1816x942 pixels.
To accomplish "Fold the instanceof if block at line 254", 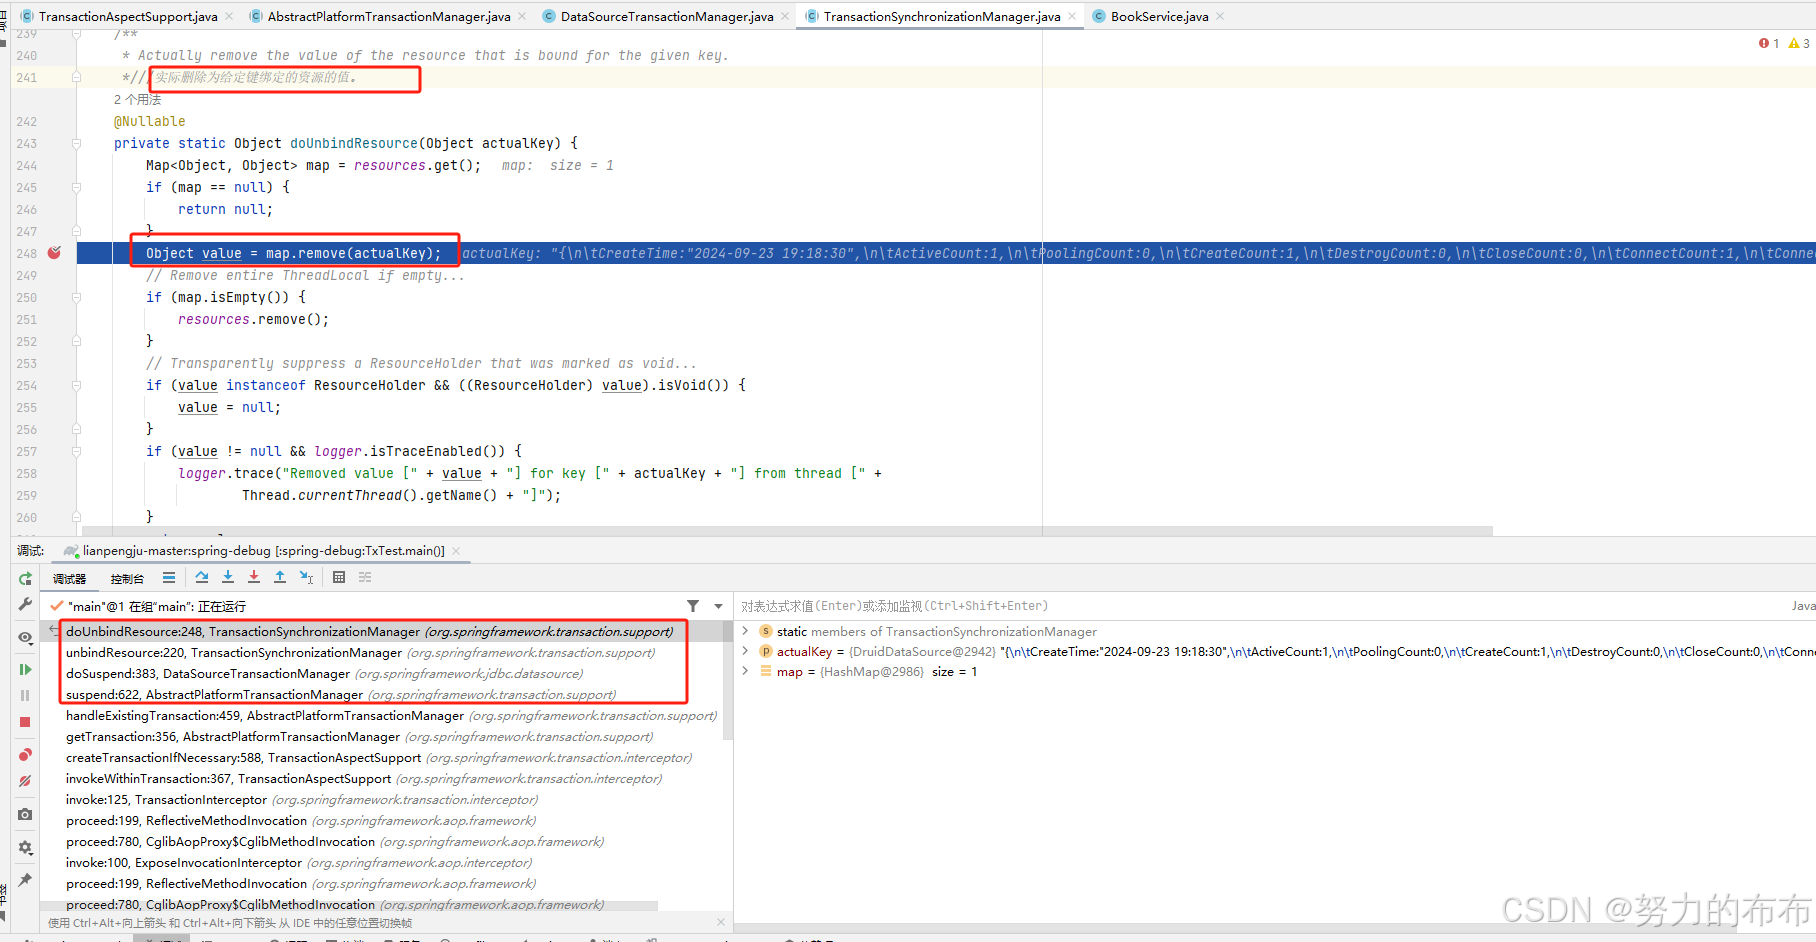I will point(76,386).
